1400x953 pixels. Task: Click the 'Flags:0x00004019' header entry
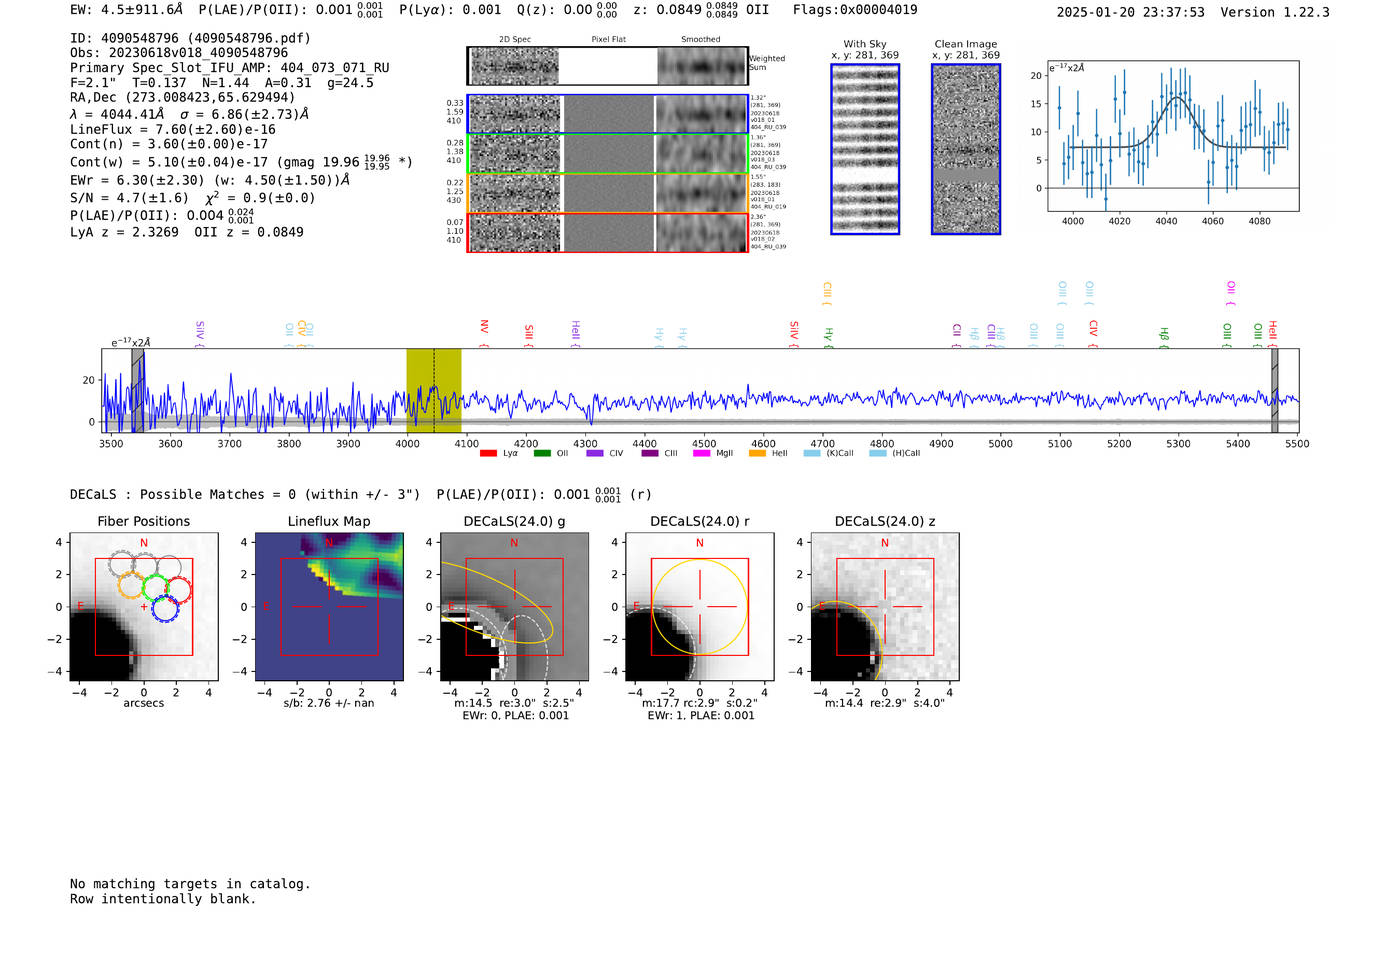click(x=855, y=10)
